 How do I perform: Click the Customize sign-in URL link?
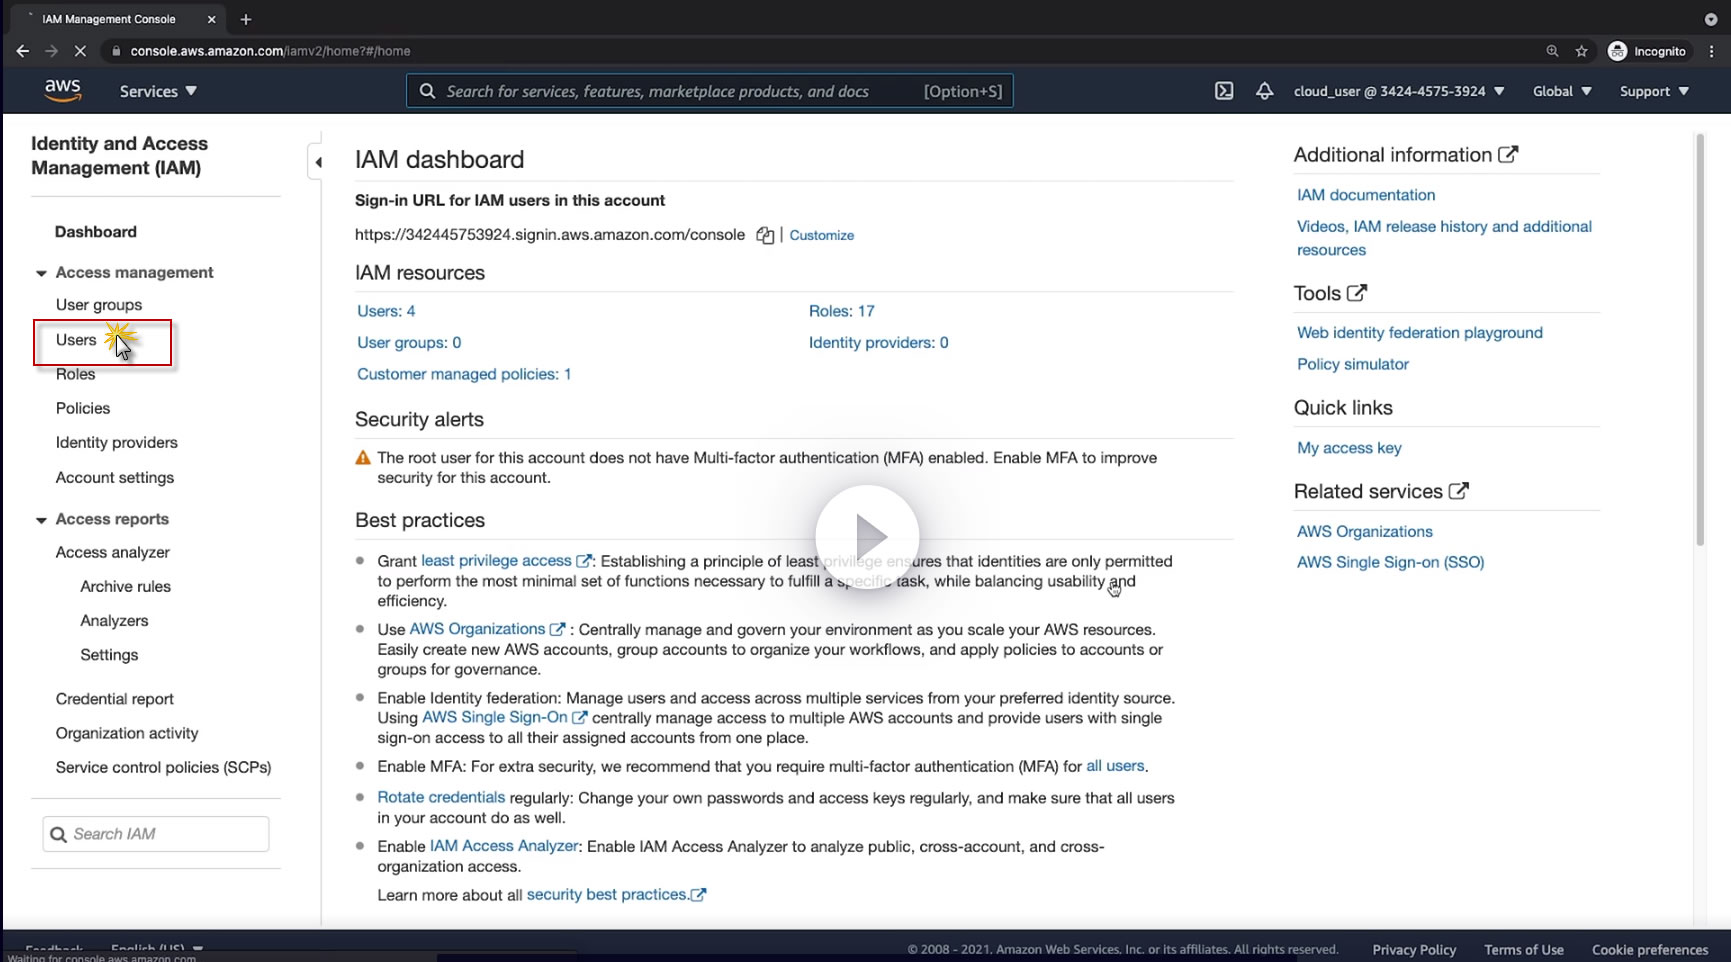(822, 235)
